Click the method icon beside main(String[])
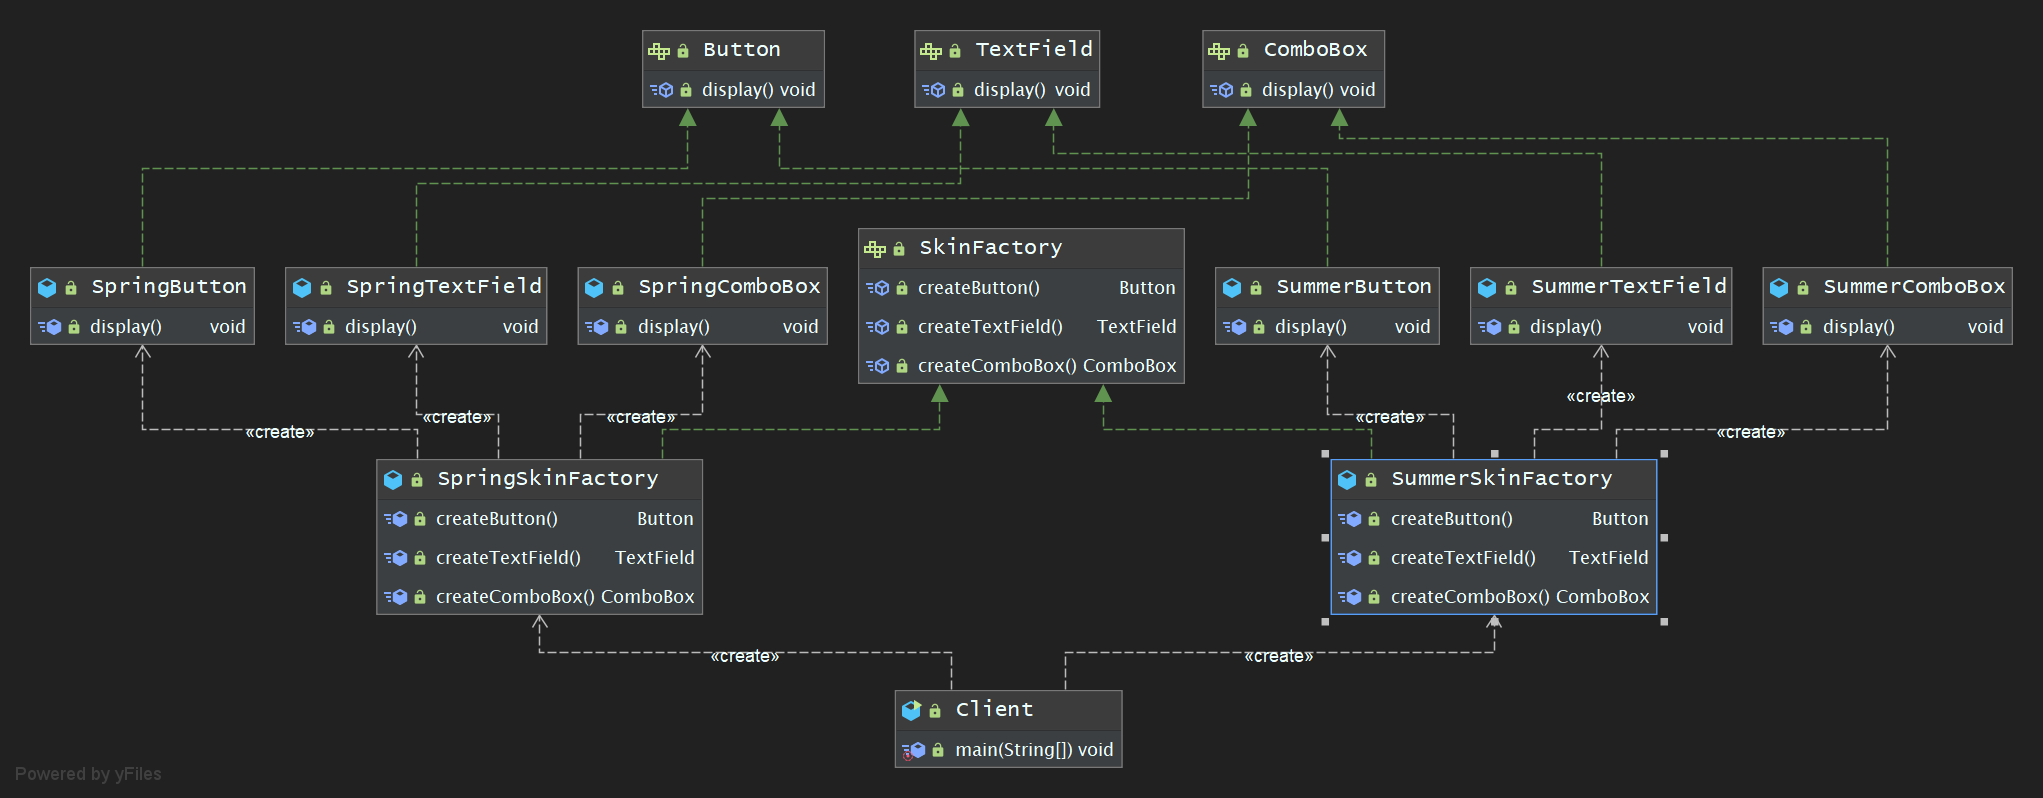 pyautogui.click(x=913, y=750)
